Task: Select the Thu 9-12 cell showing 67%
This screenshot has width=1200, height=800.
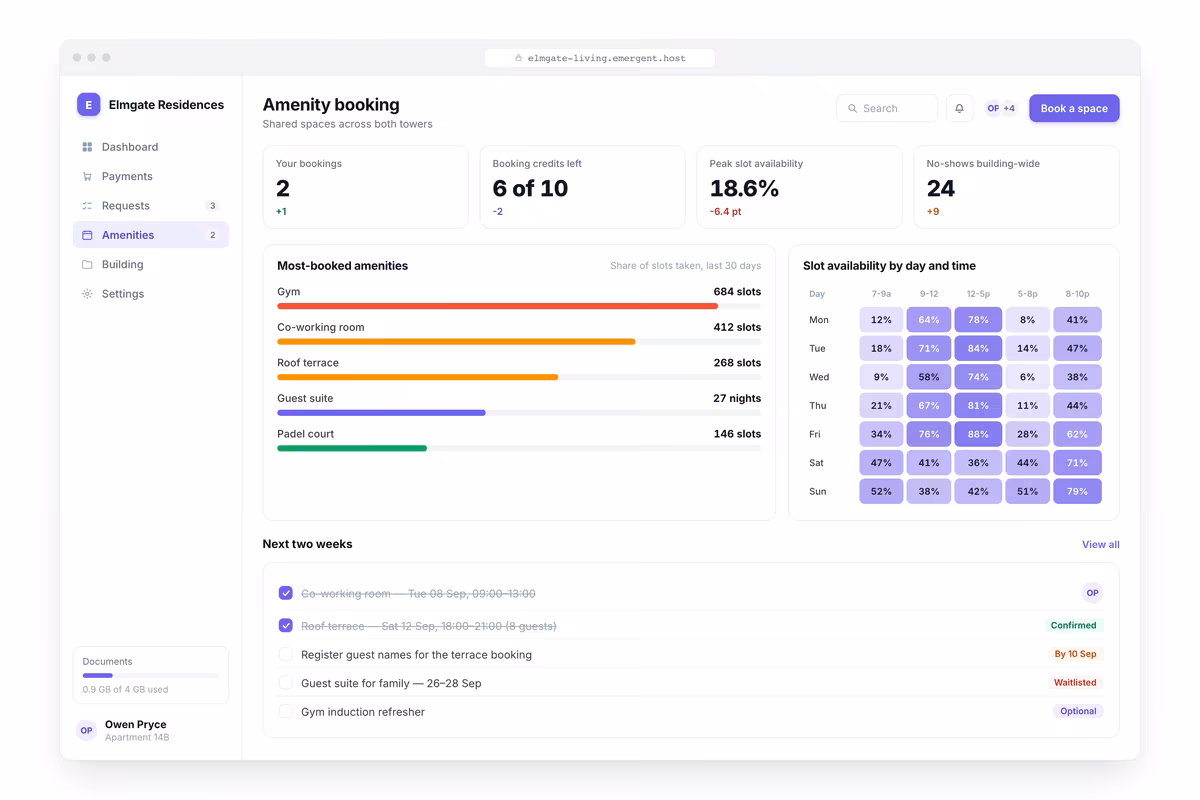Action: click(x=929, y=406)
